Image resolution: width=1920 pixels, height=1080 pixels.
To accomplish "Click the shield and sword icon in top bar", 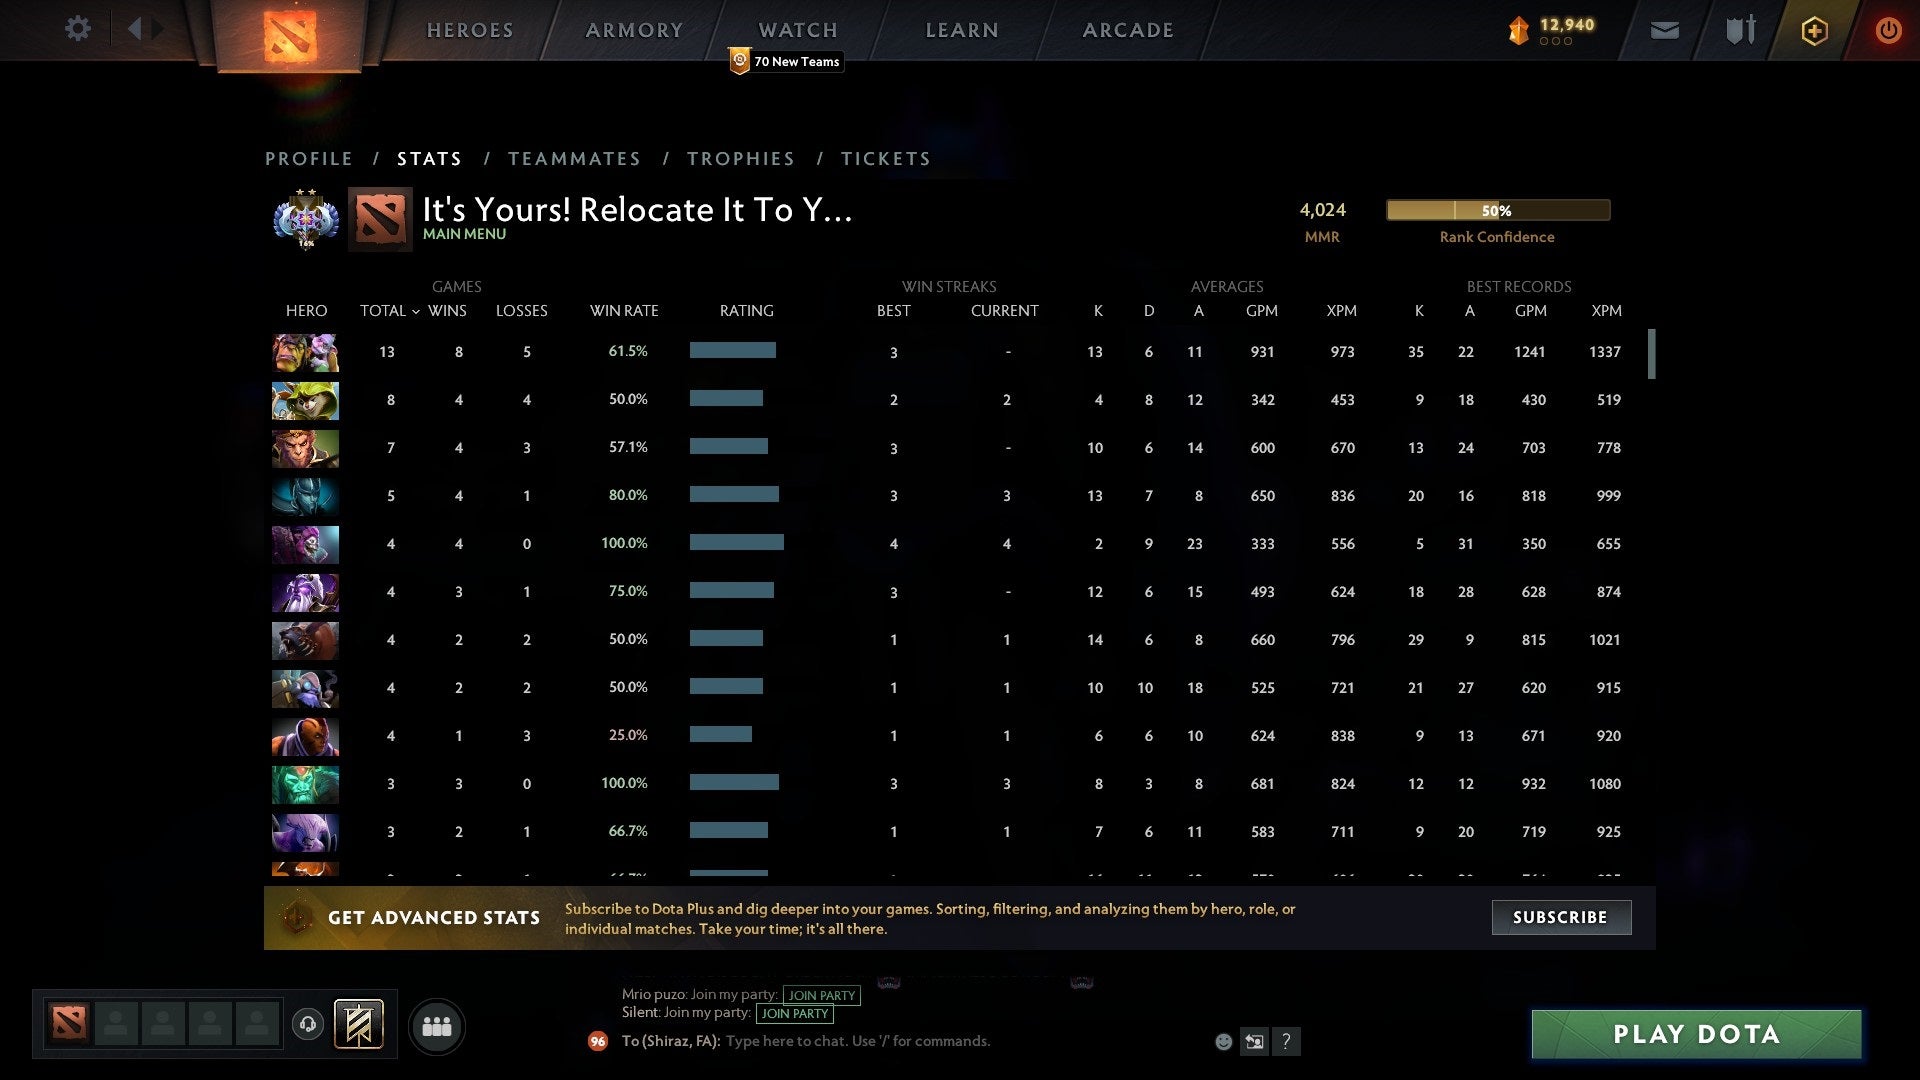I will click(1740, 30).
